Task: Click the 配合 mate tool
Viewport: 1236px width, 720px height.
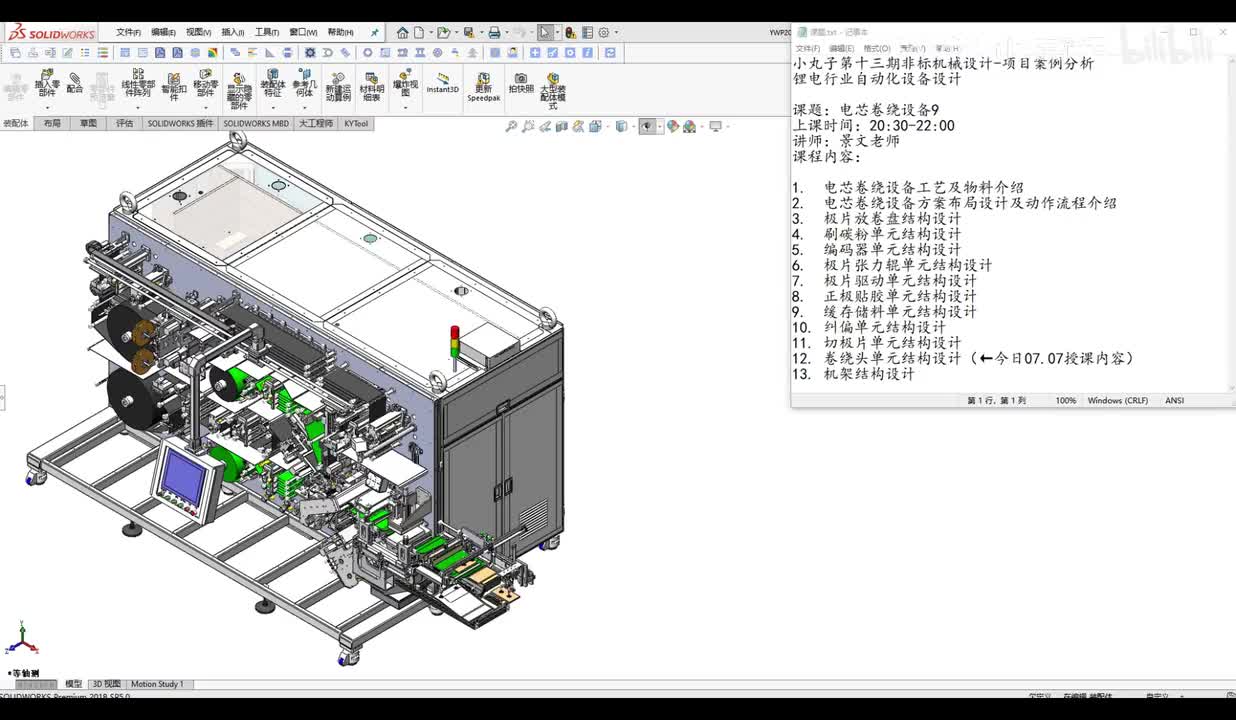Action: point(75,84)
